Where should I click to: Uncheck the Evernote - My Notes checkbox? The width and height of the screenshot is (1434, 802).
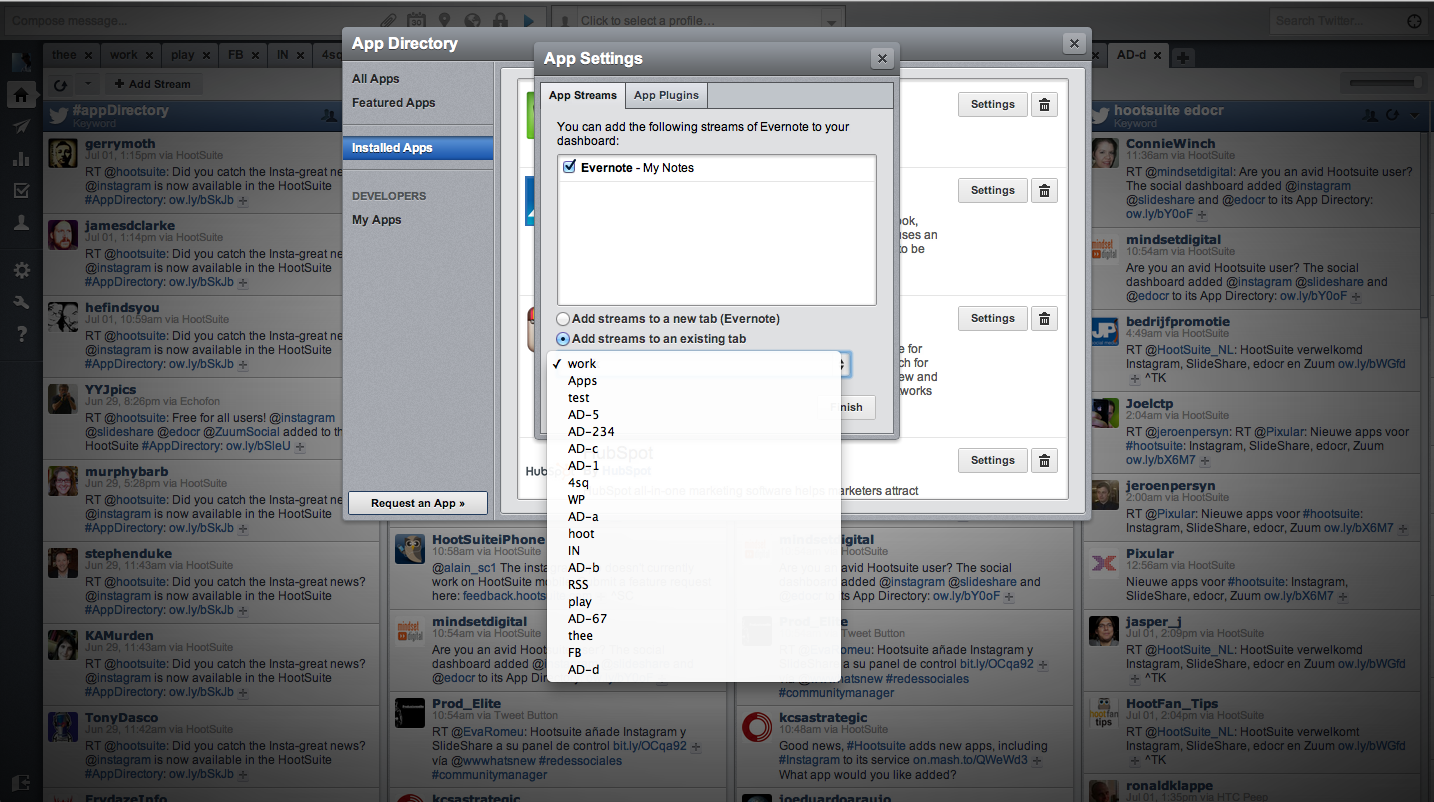(569, 168)
